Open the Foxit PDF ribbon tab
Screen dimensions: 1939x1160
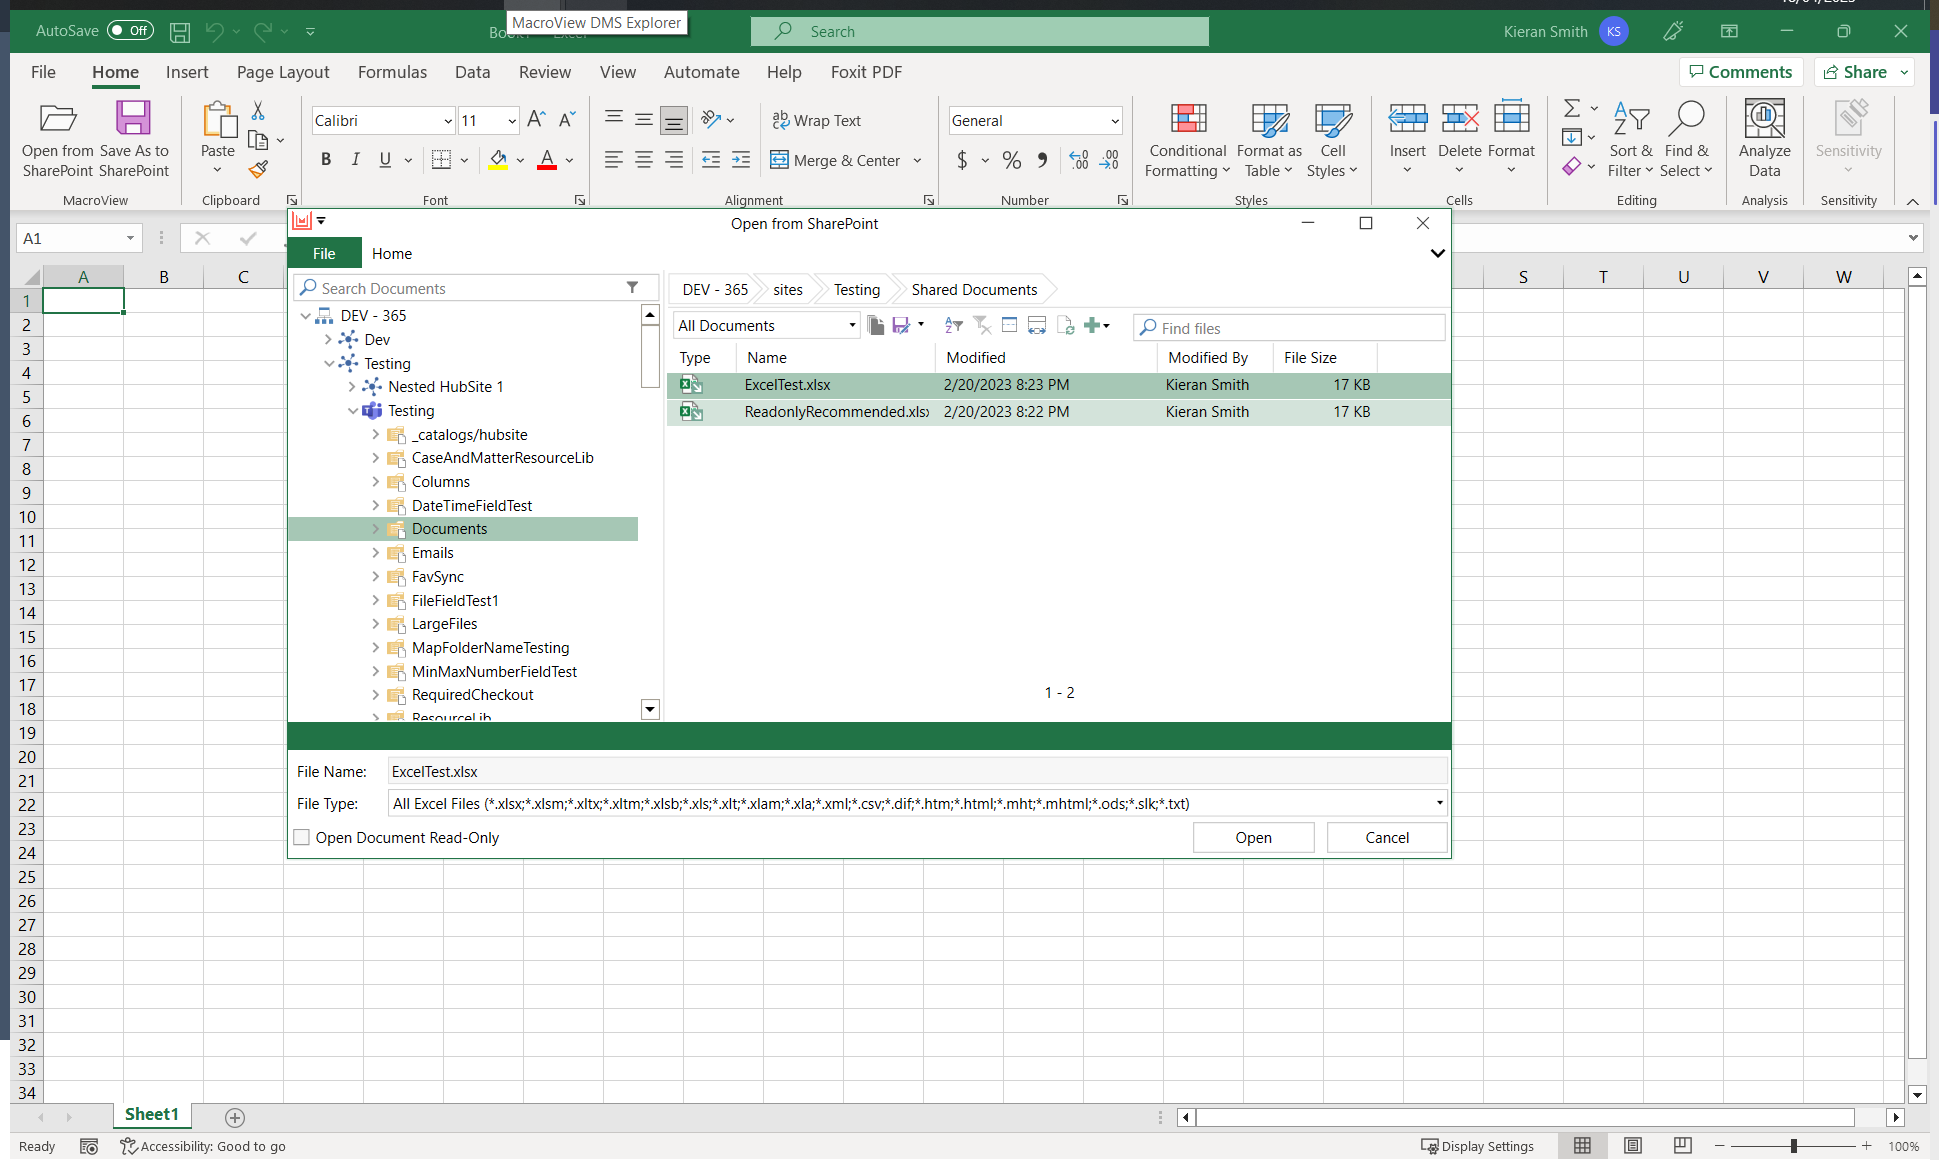point(866,72)
